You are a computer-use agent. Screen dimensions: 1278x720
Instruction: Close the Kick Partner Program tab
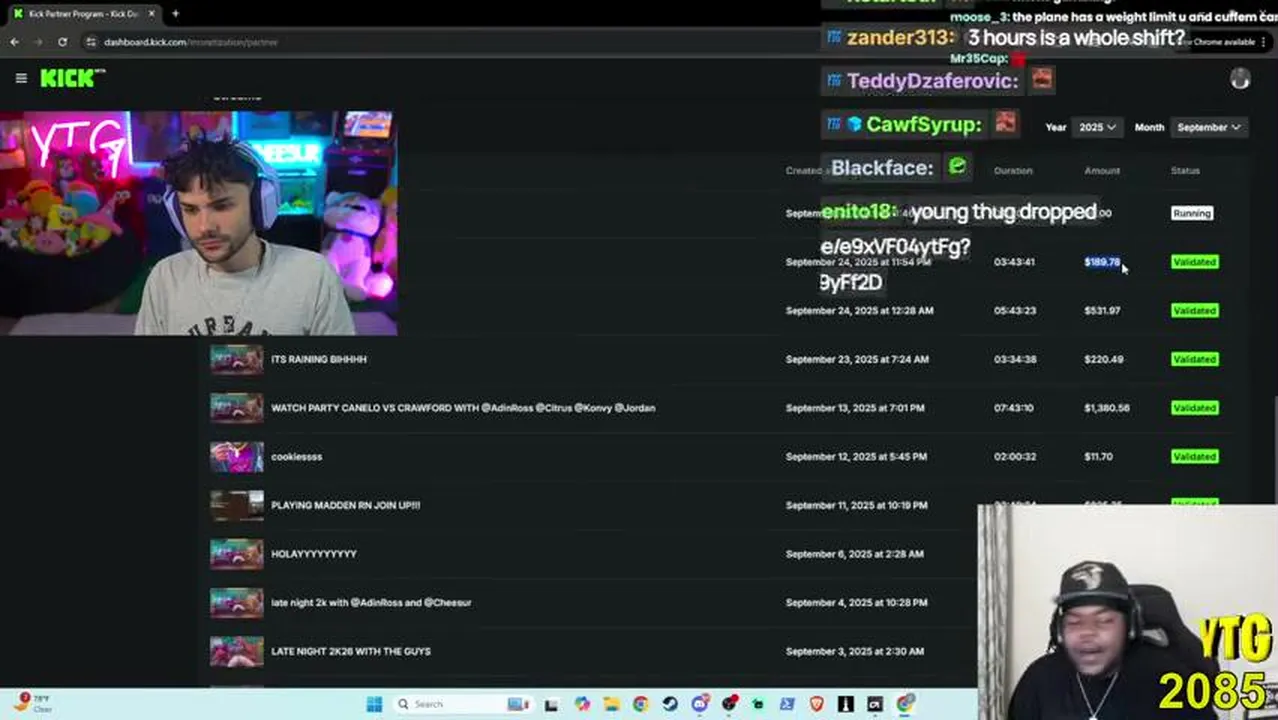click(151, 14)
